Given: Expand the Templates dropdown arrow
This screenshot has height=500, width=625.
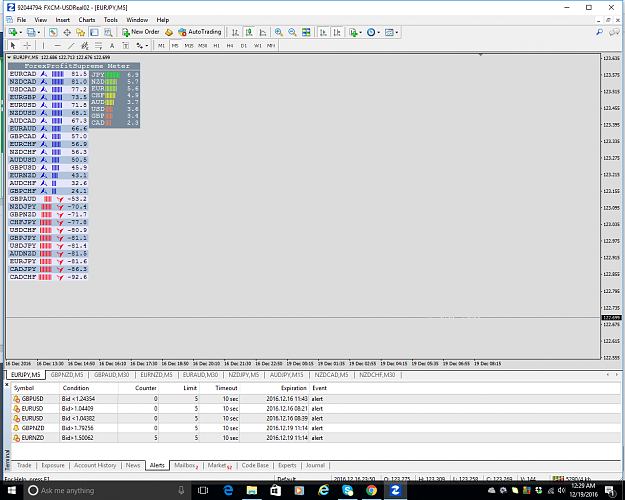Looking at the screenshot, I should tap(397, 33).
